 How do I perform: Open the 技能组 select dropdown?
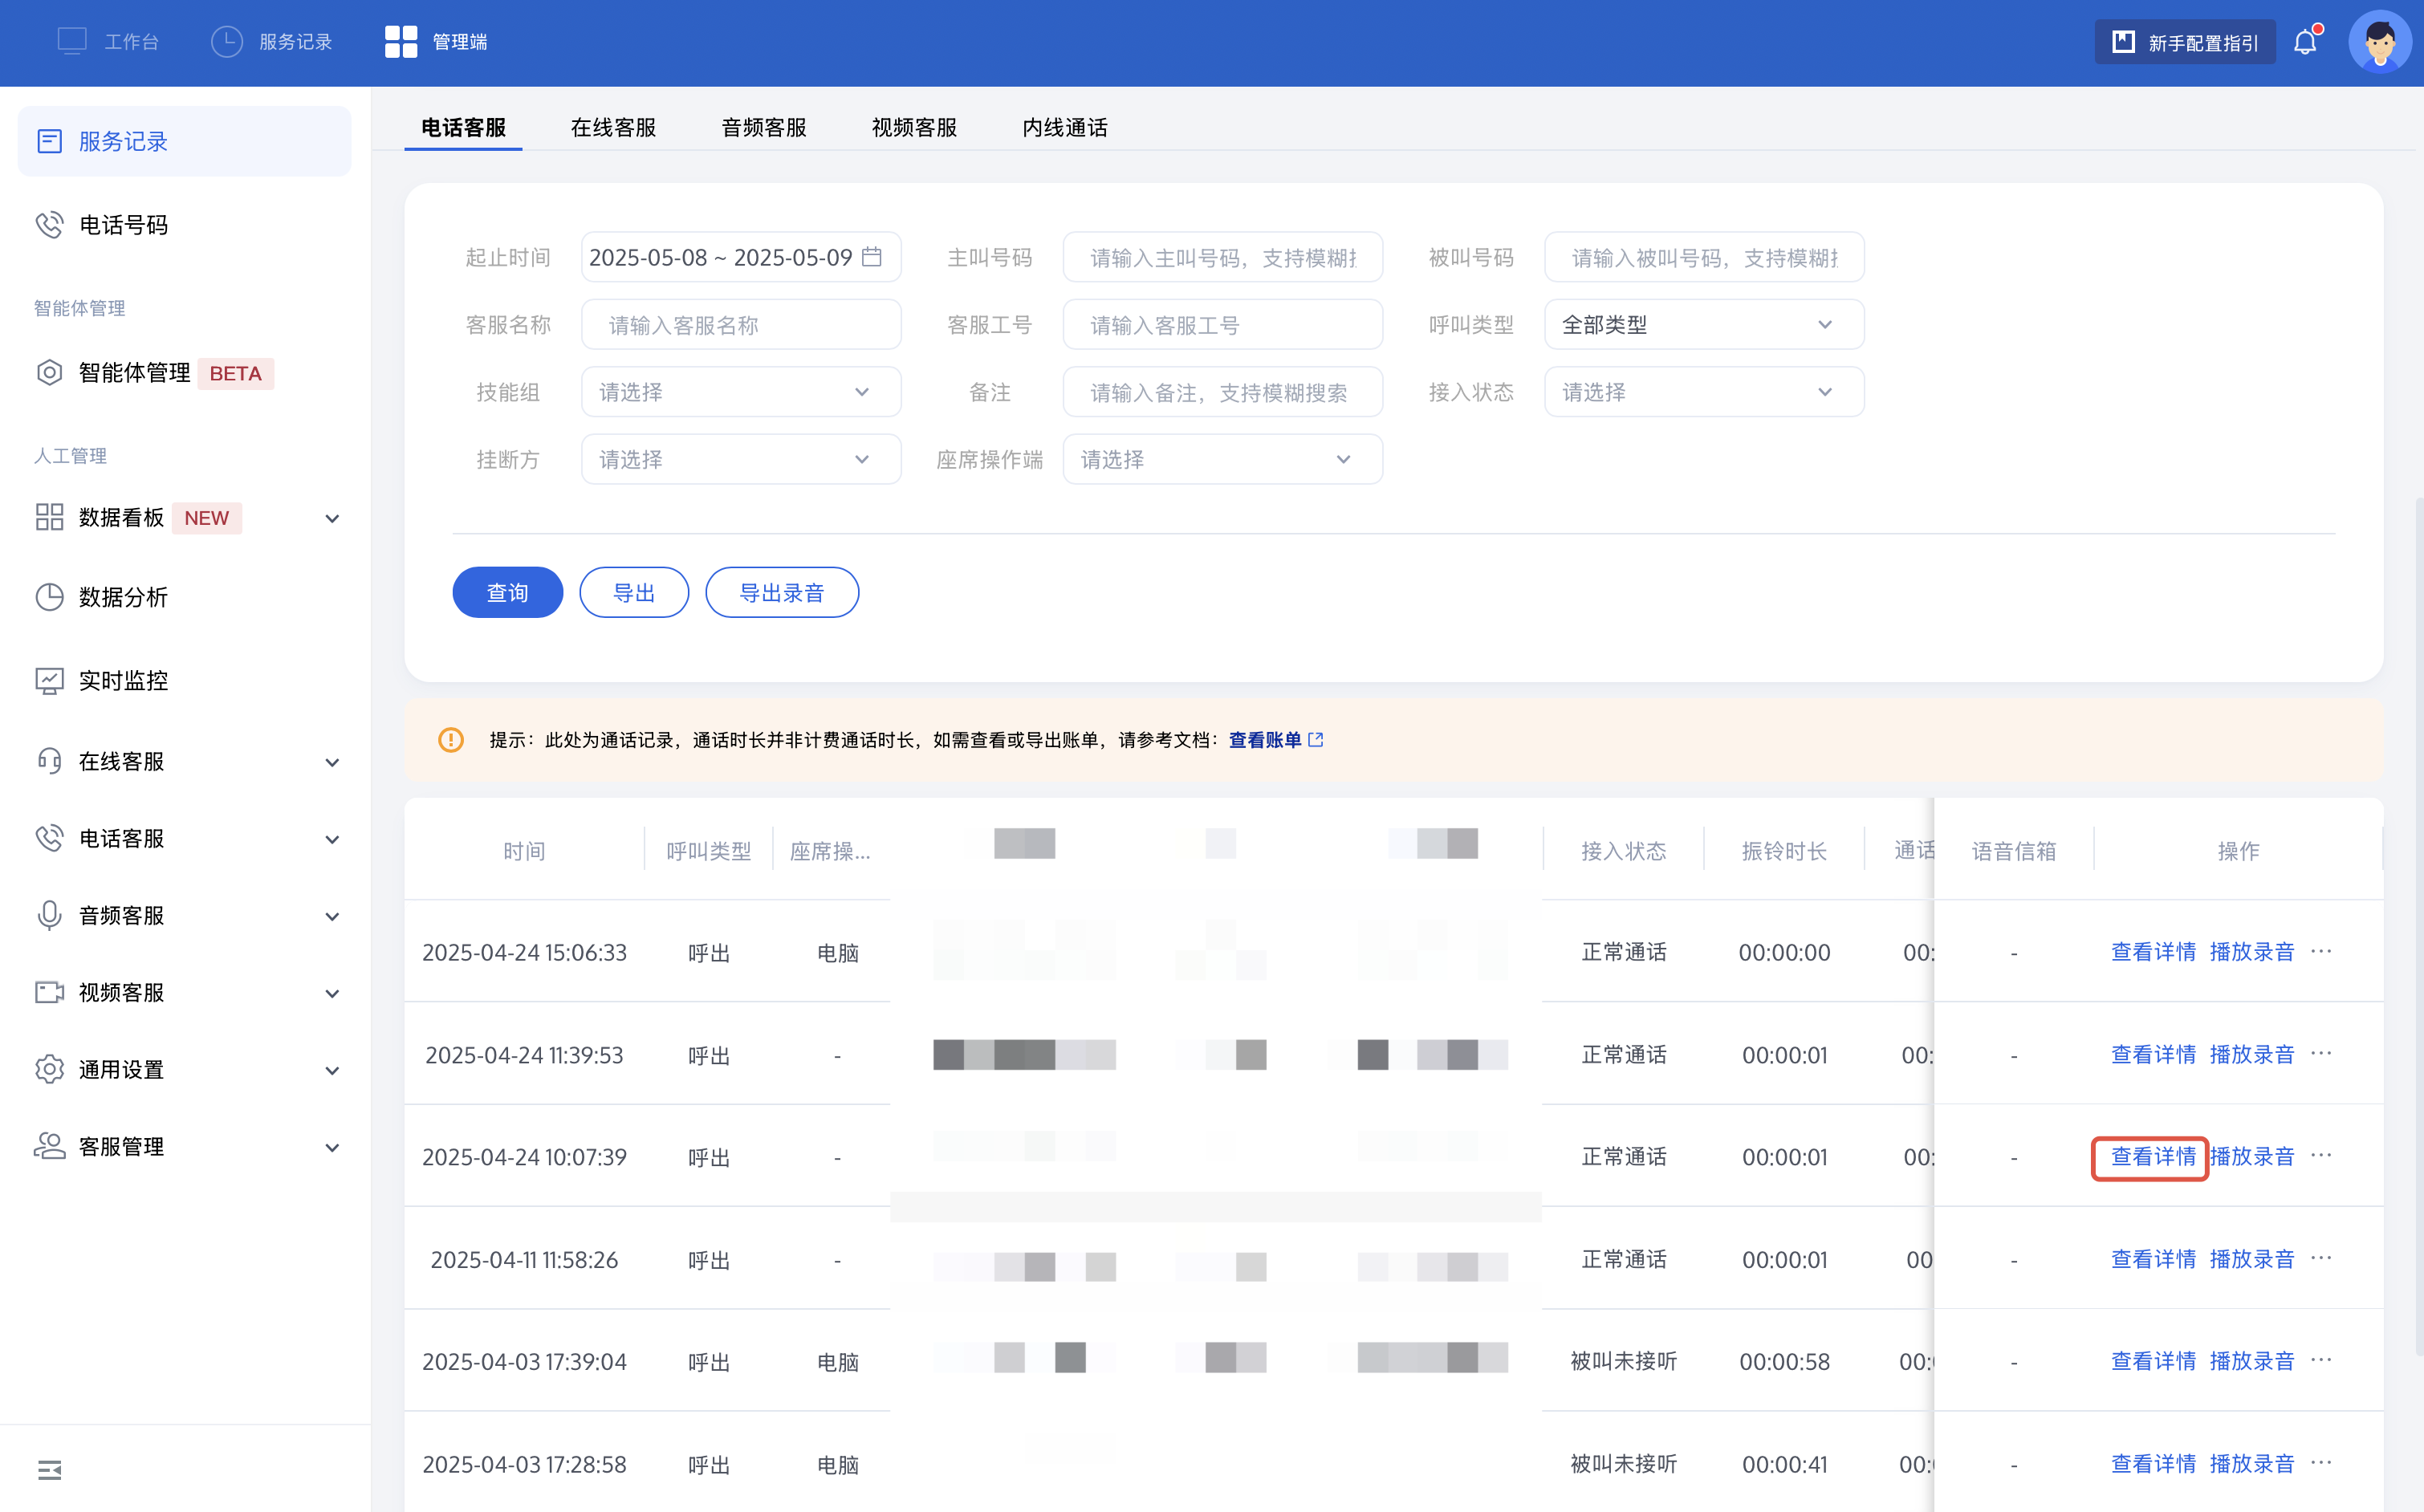tap(740, 392)
